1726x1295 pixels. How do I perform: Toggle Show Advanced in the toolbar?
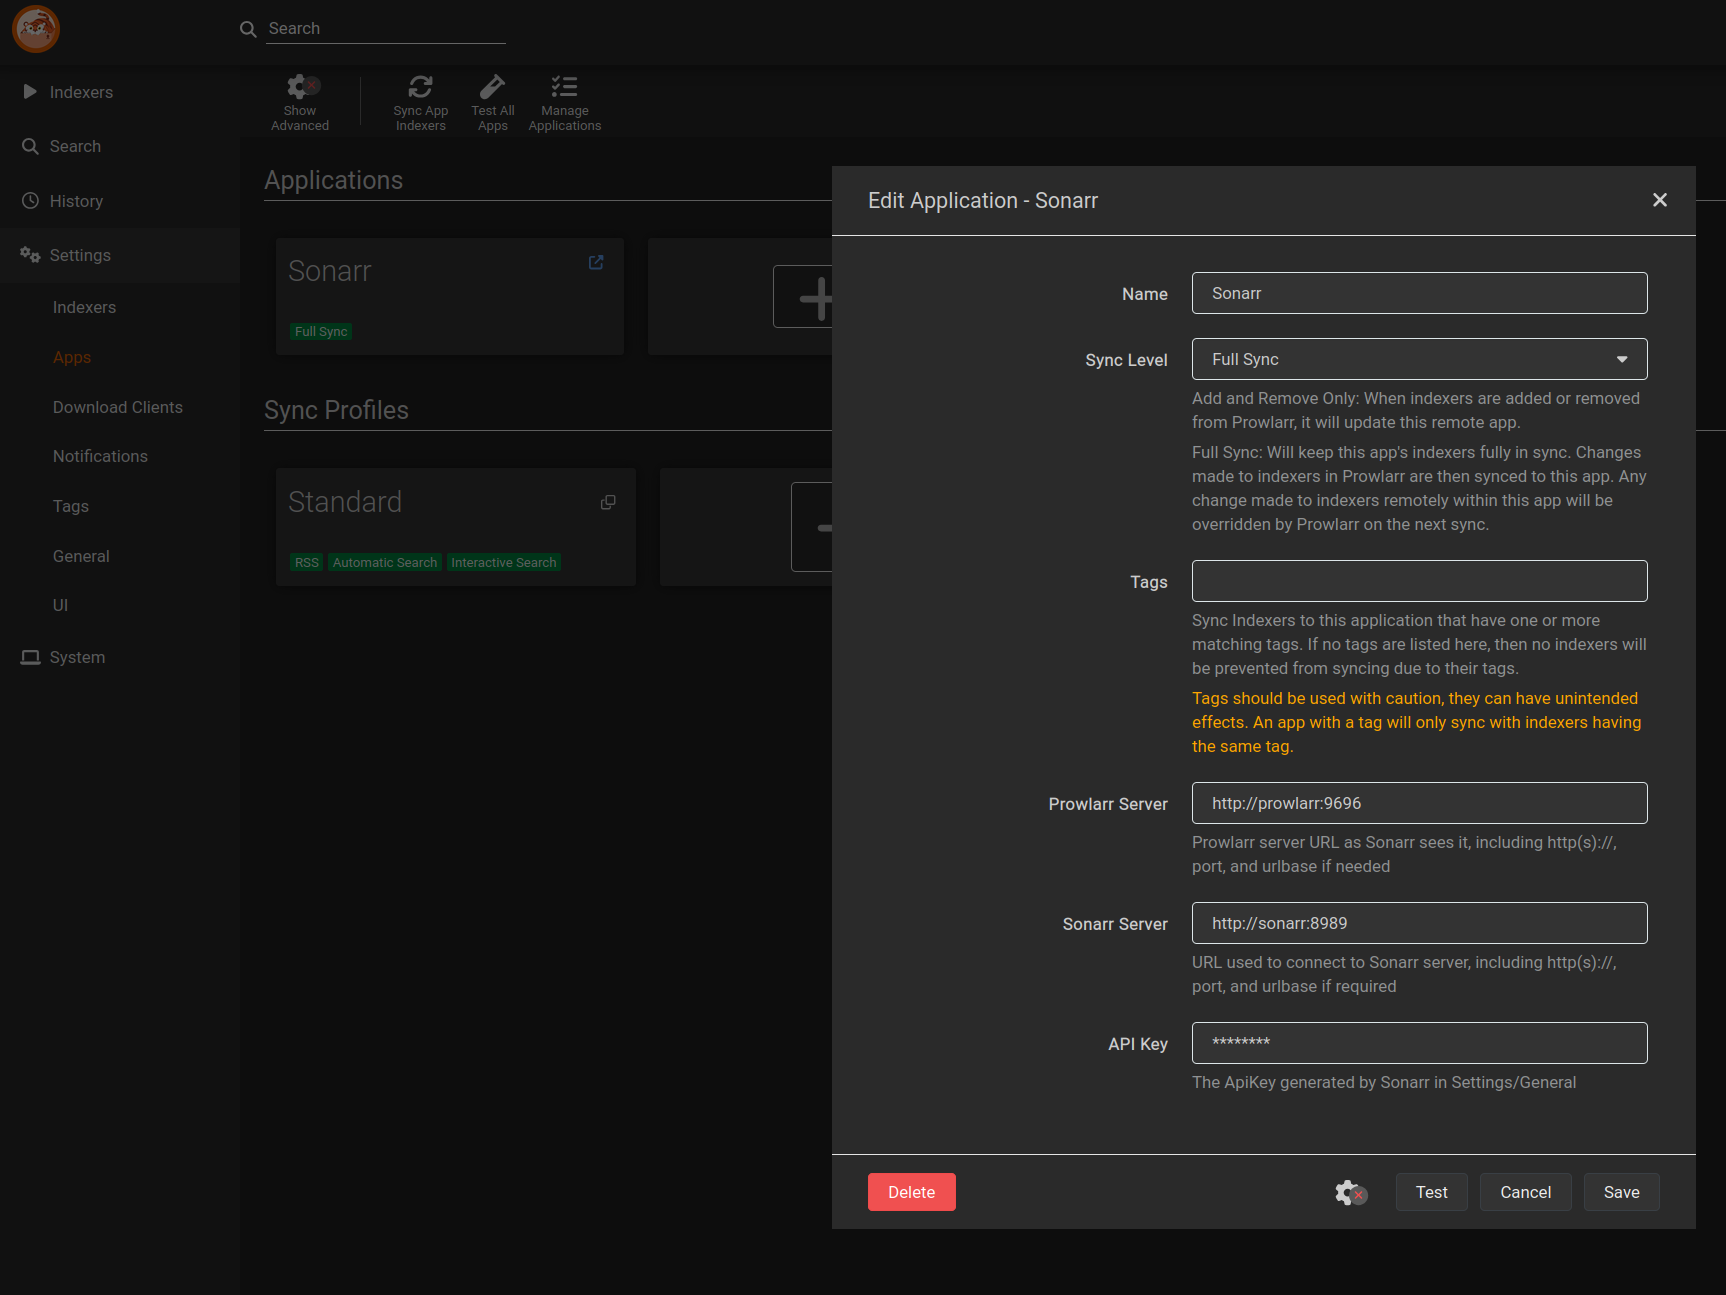click(x=300, y=102)
